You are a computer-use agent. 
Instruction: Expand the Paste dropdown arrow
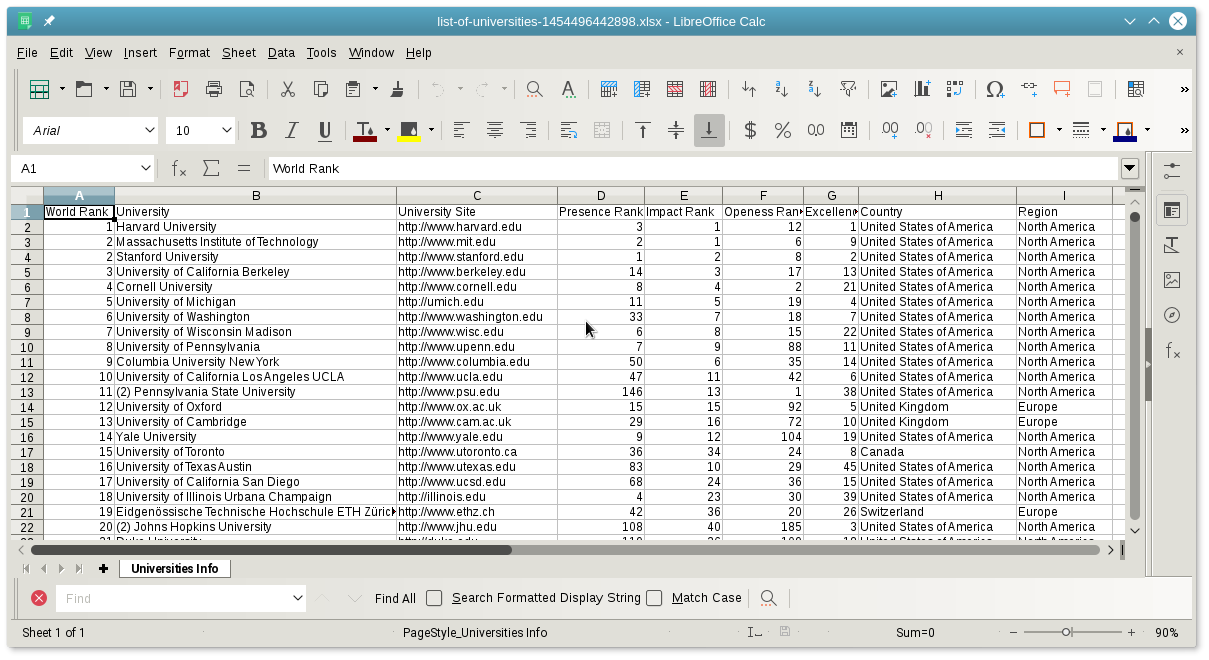(x=375, y=89)
